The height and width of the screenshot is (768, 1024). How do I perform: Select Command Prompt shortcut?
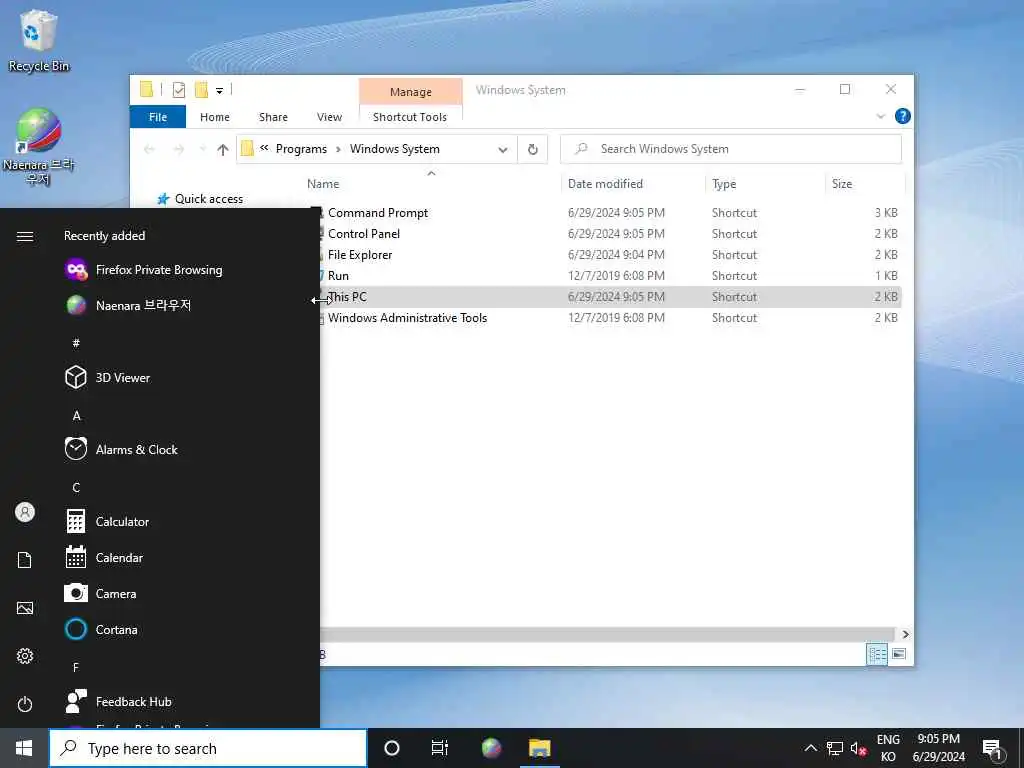377,213
